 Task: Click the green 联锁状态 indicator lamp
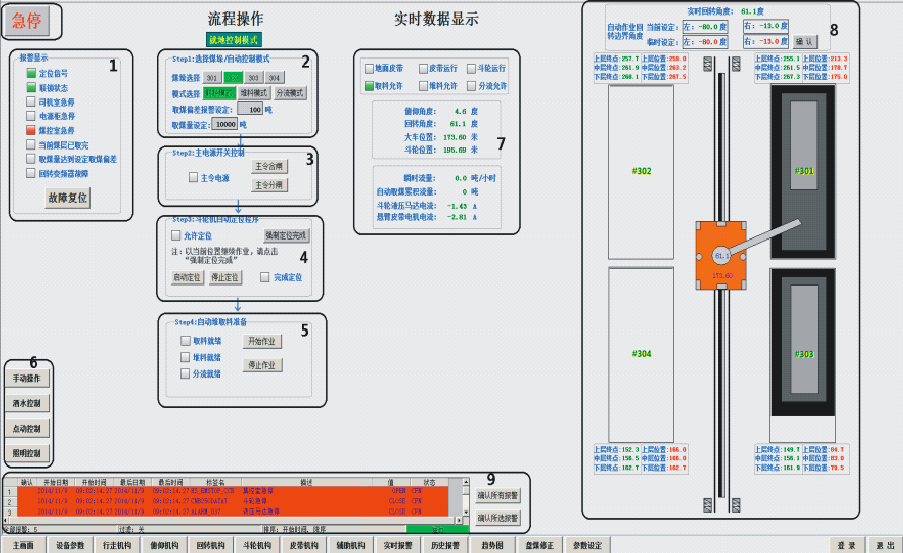[31, 88]
